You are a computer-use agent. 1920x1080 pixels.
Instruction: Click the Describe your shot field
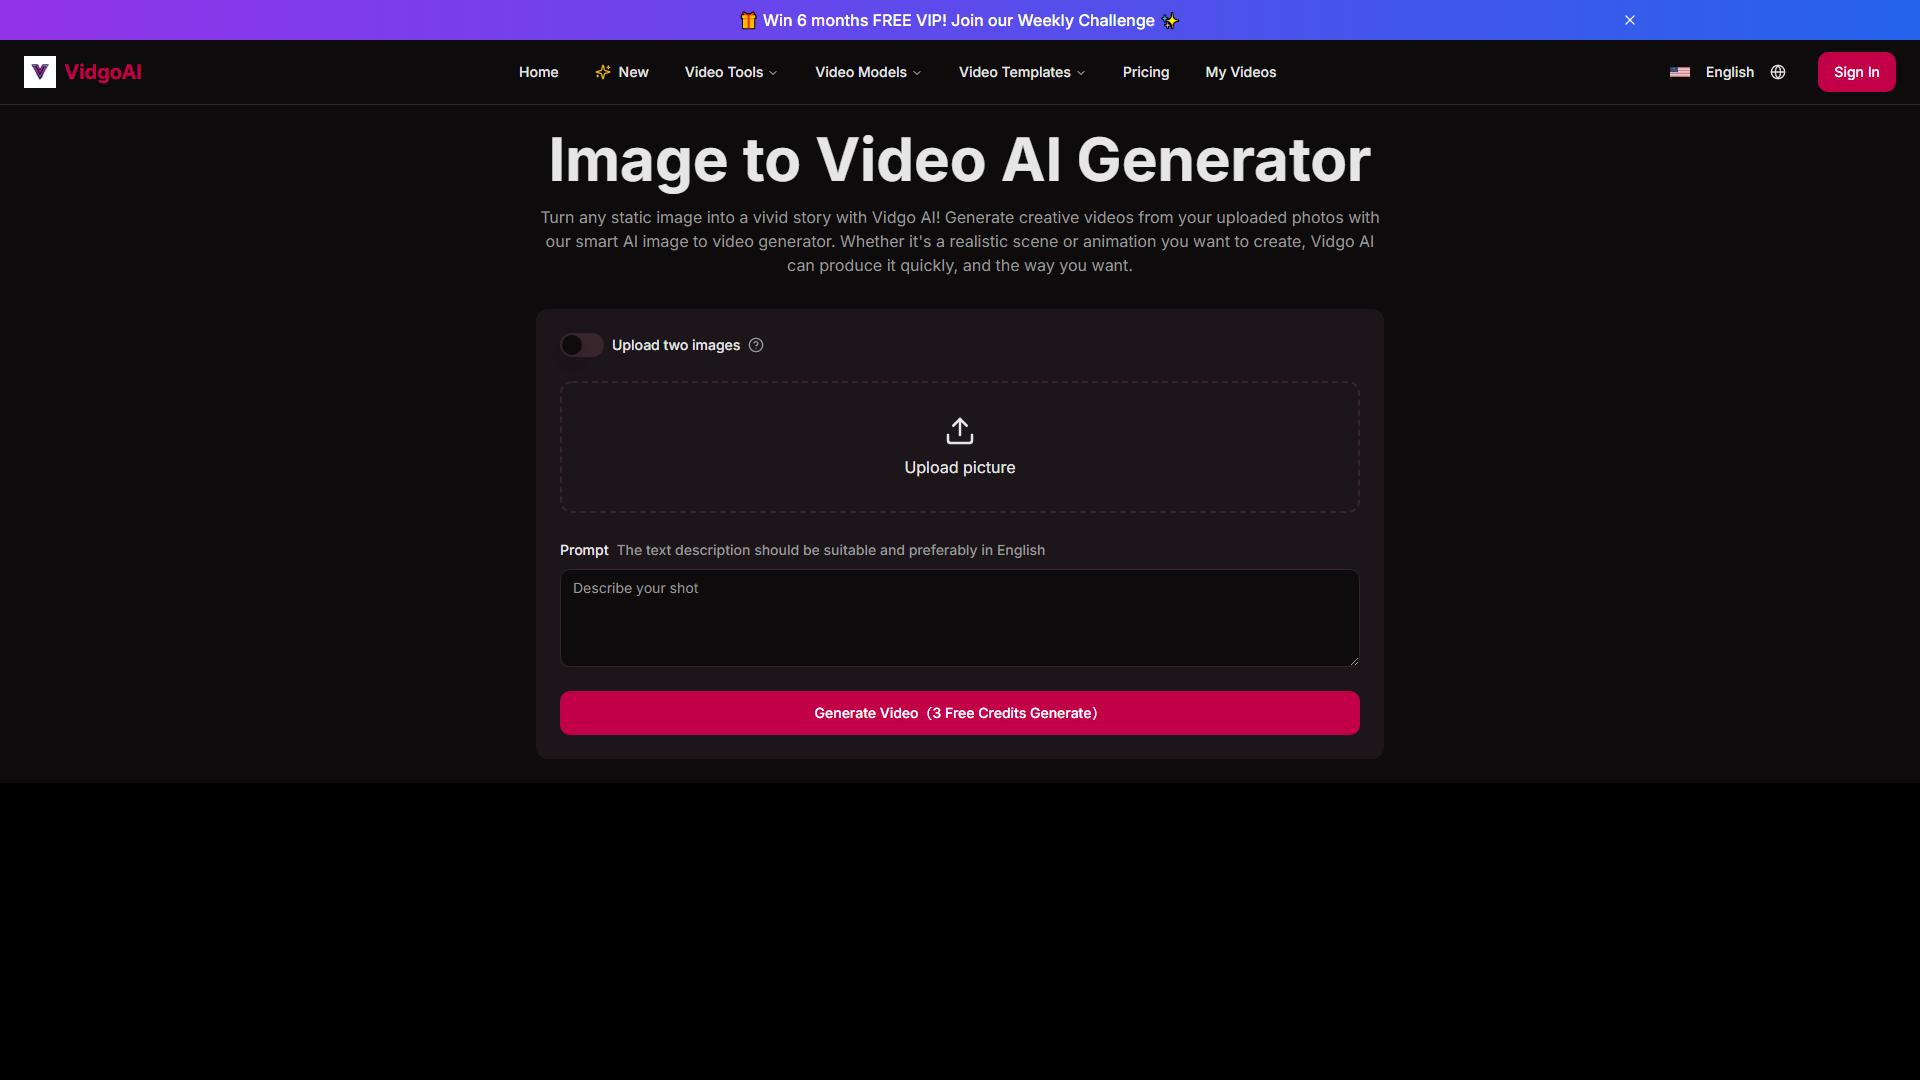pos(960,618)
